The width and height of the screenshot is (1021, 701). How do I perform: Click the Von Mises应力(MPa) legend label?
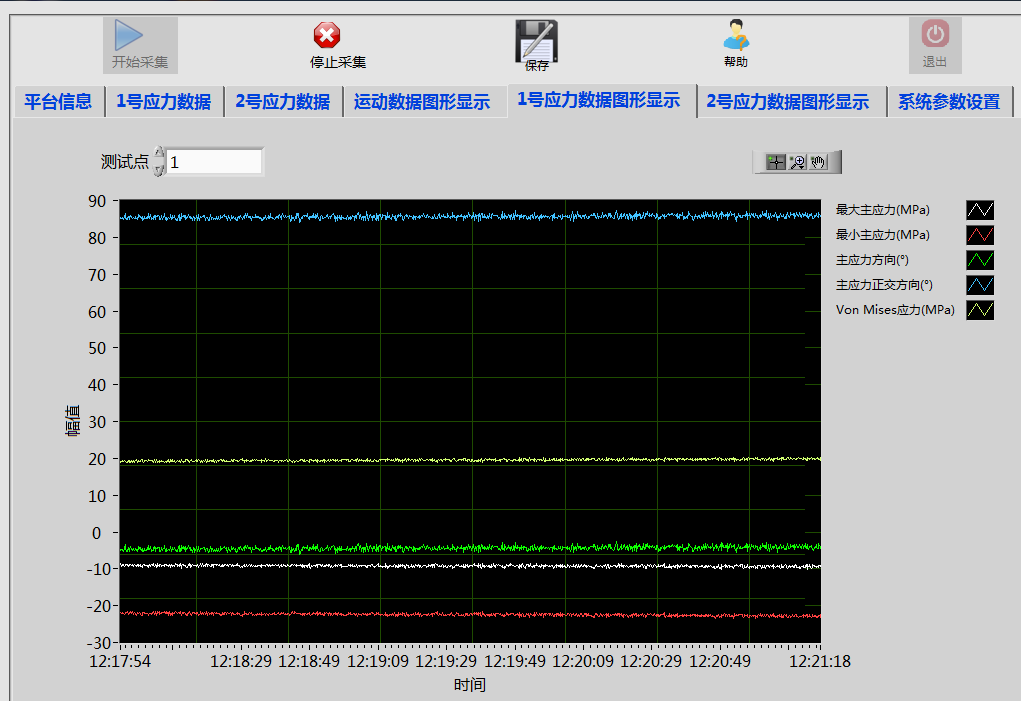895,310
